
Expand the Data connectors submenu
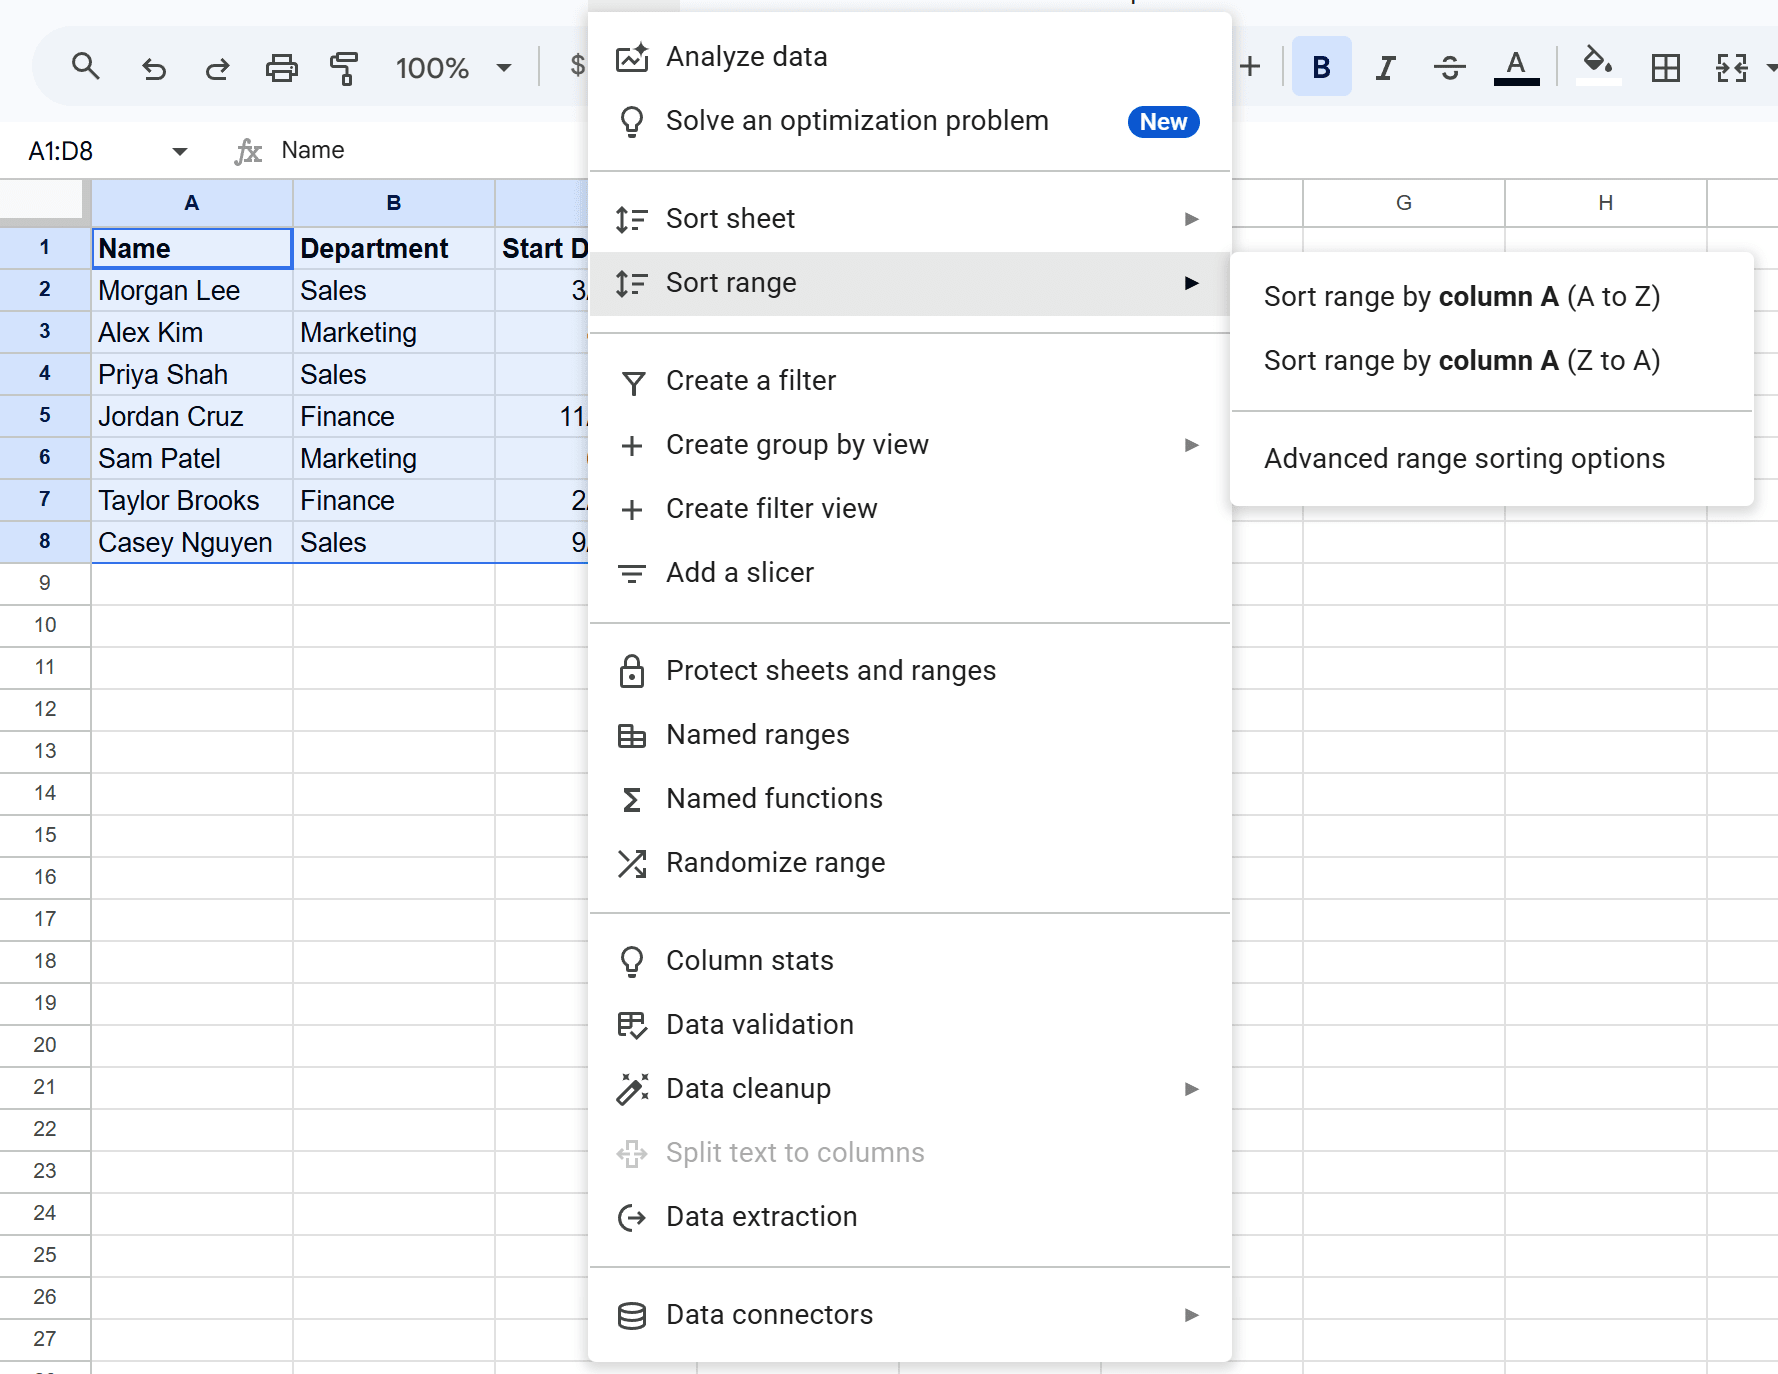click(x=910, y=1315)
